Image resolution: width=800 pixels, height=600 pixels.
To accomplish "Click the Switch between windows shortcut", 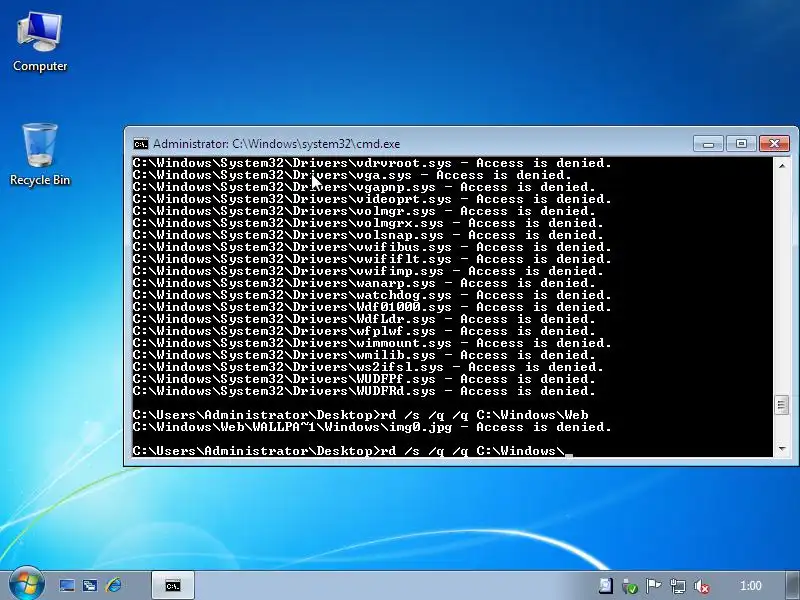I will tap(90, 585).
